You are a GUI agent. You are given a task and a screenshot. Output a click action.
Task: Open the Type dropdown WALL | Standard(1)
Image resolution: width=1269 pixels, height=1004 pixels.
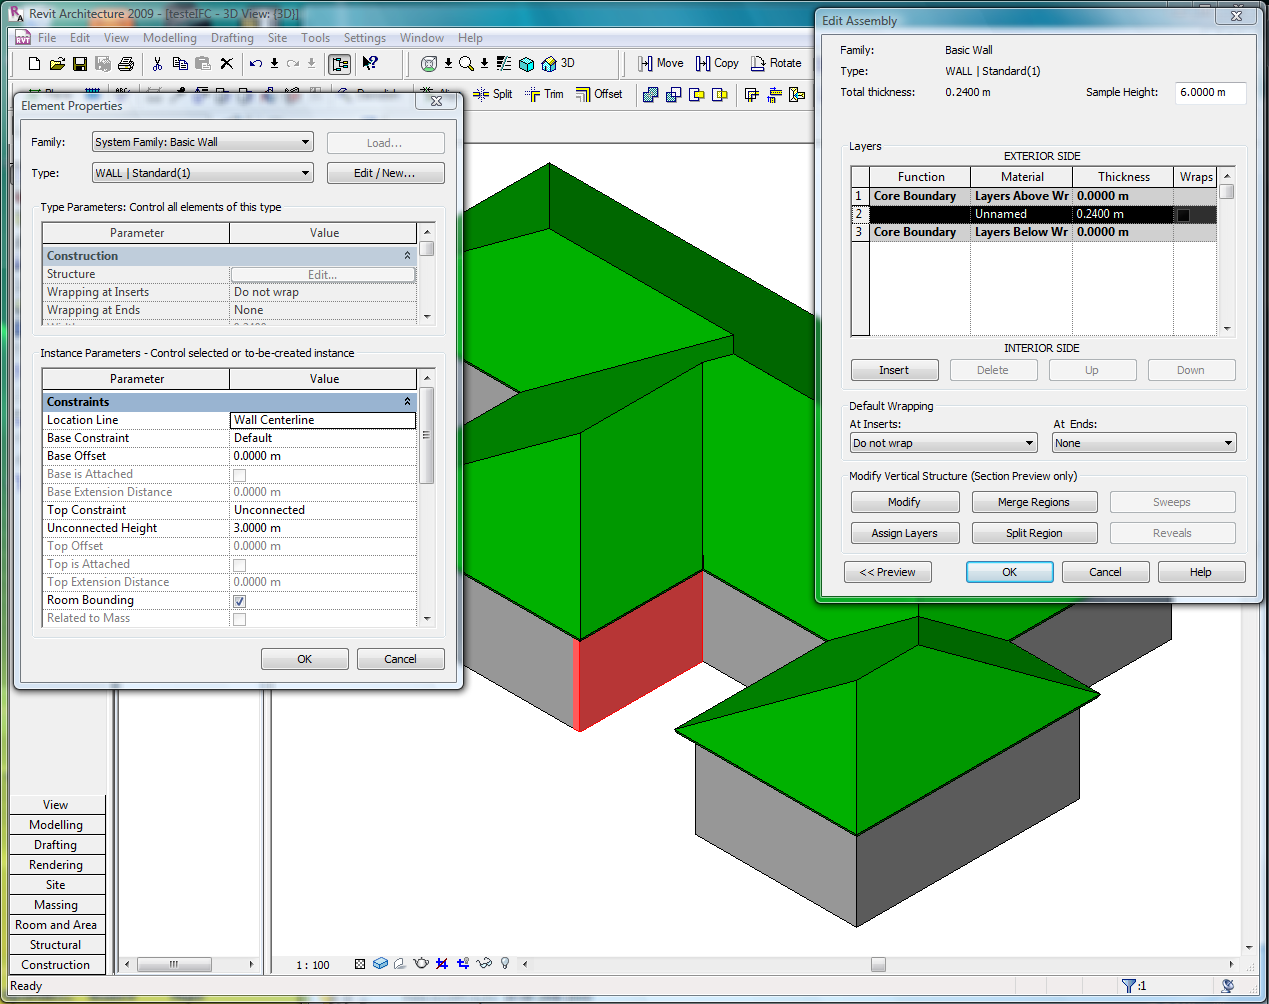(203, 173)
